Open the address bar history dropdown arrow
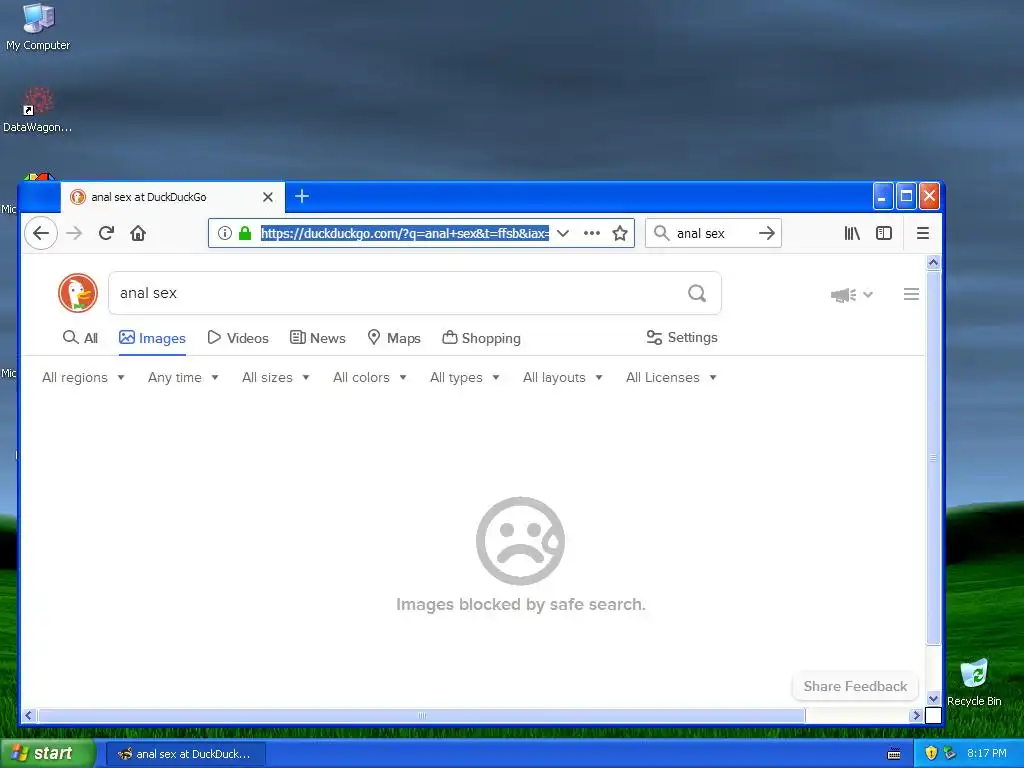This screenshot has width=1024, height=768. (563, 233)
